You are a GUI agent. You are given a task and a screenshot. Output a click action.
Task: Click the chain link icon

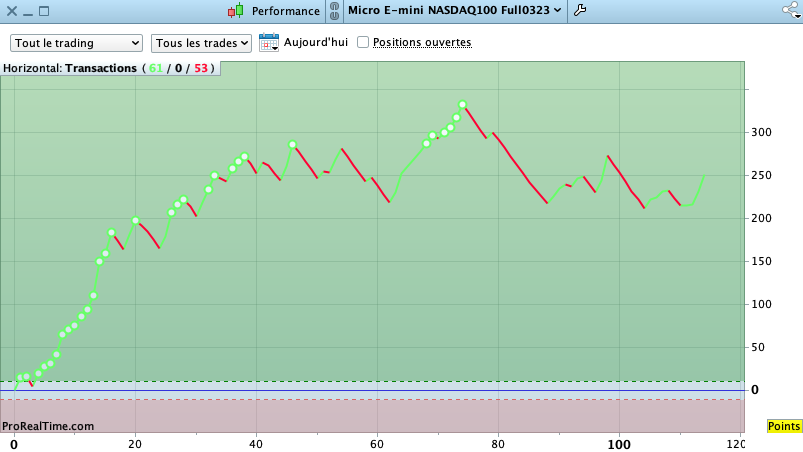(334, 11)
